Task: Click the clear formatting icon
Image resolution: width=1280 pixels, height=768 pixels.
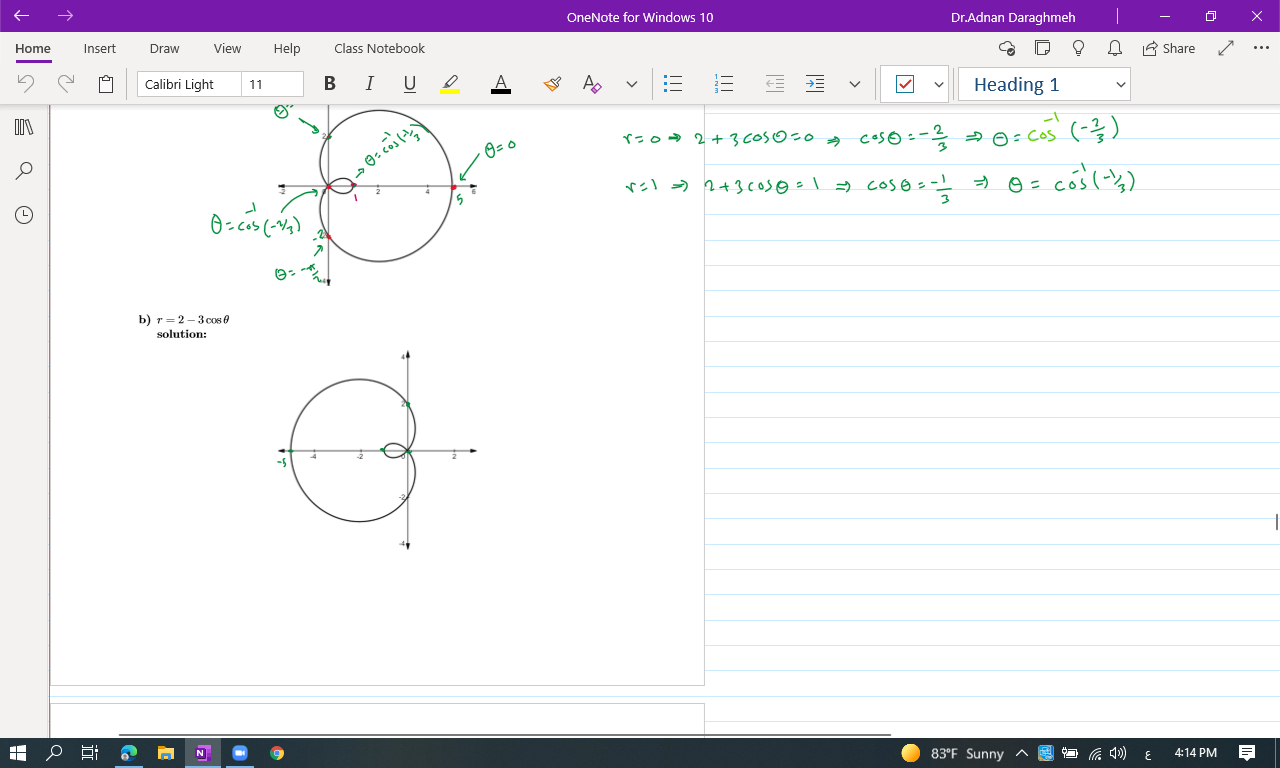Action: tap(592, 84)
